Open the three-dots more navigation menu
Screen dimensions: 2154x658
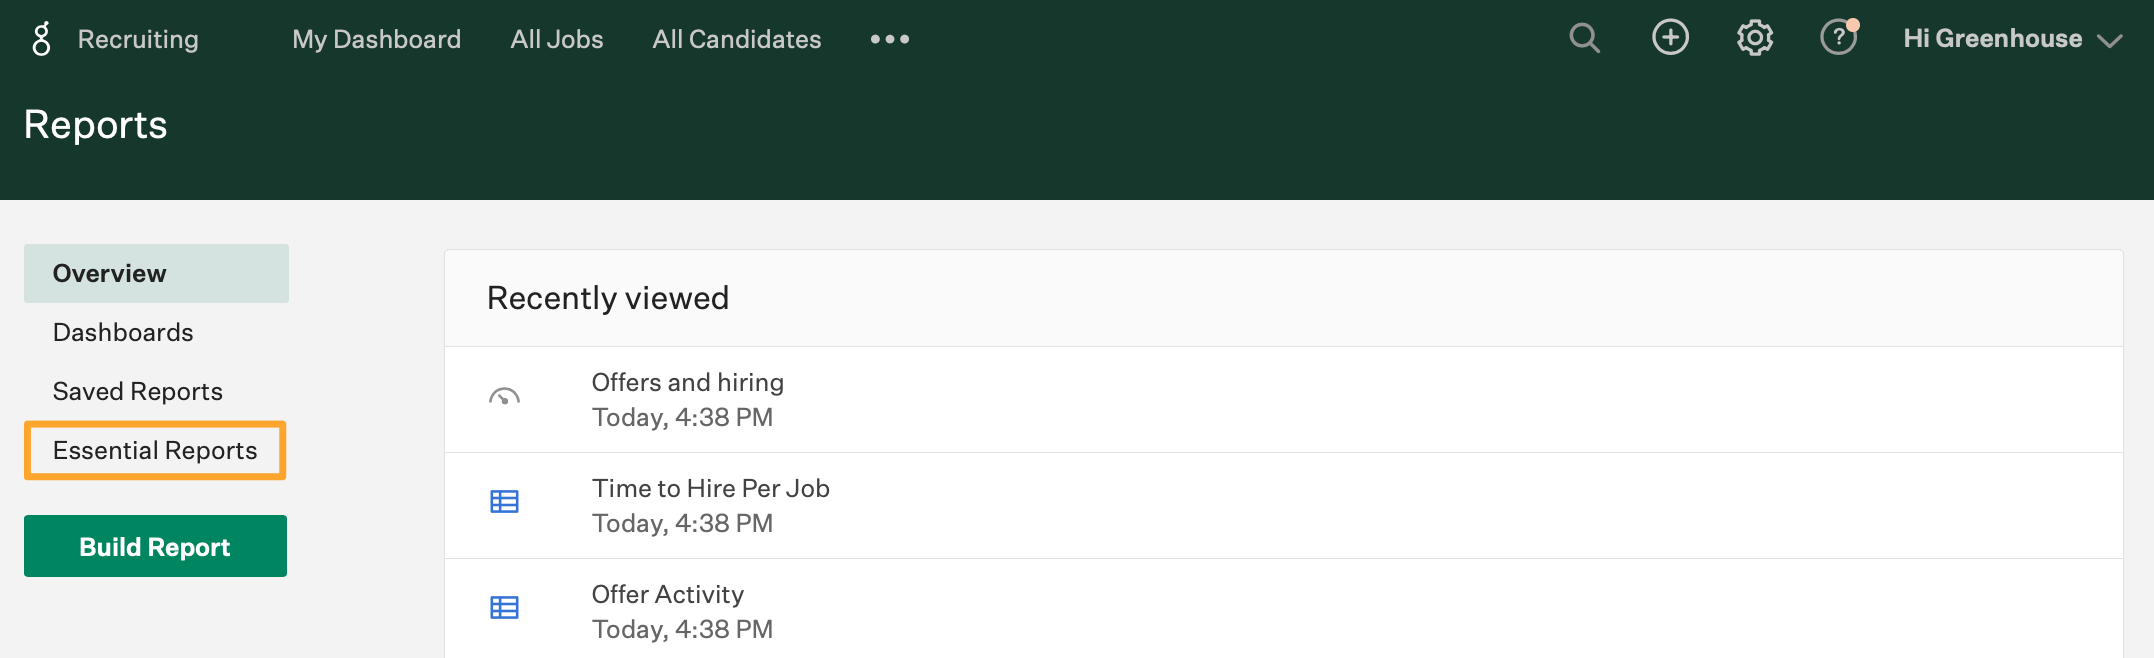890,39
